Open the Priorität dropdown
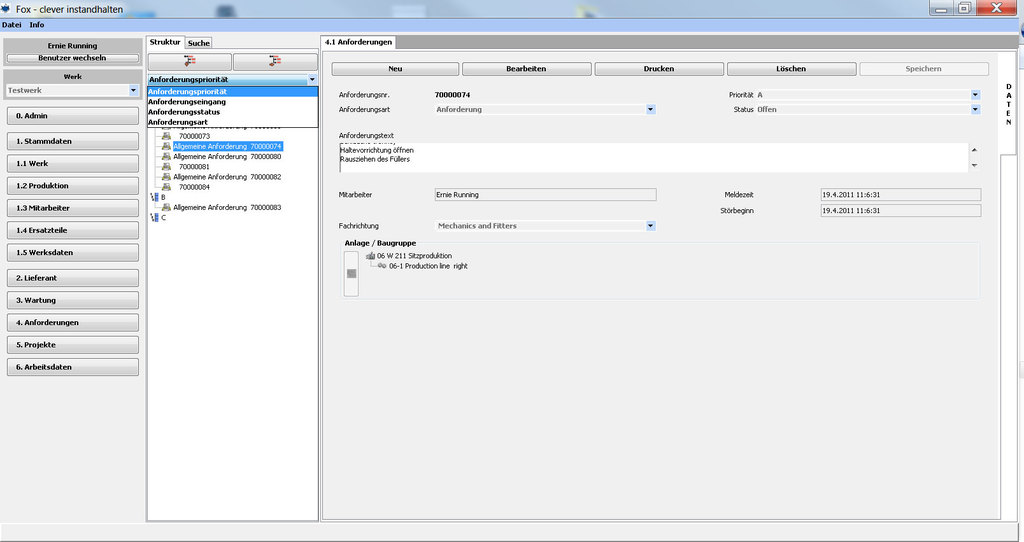1024x542 pixels. (975, 94)
